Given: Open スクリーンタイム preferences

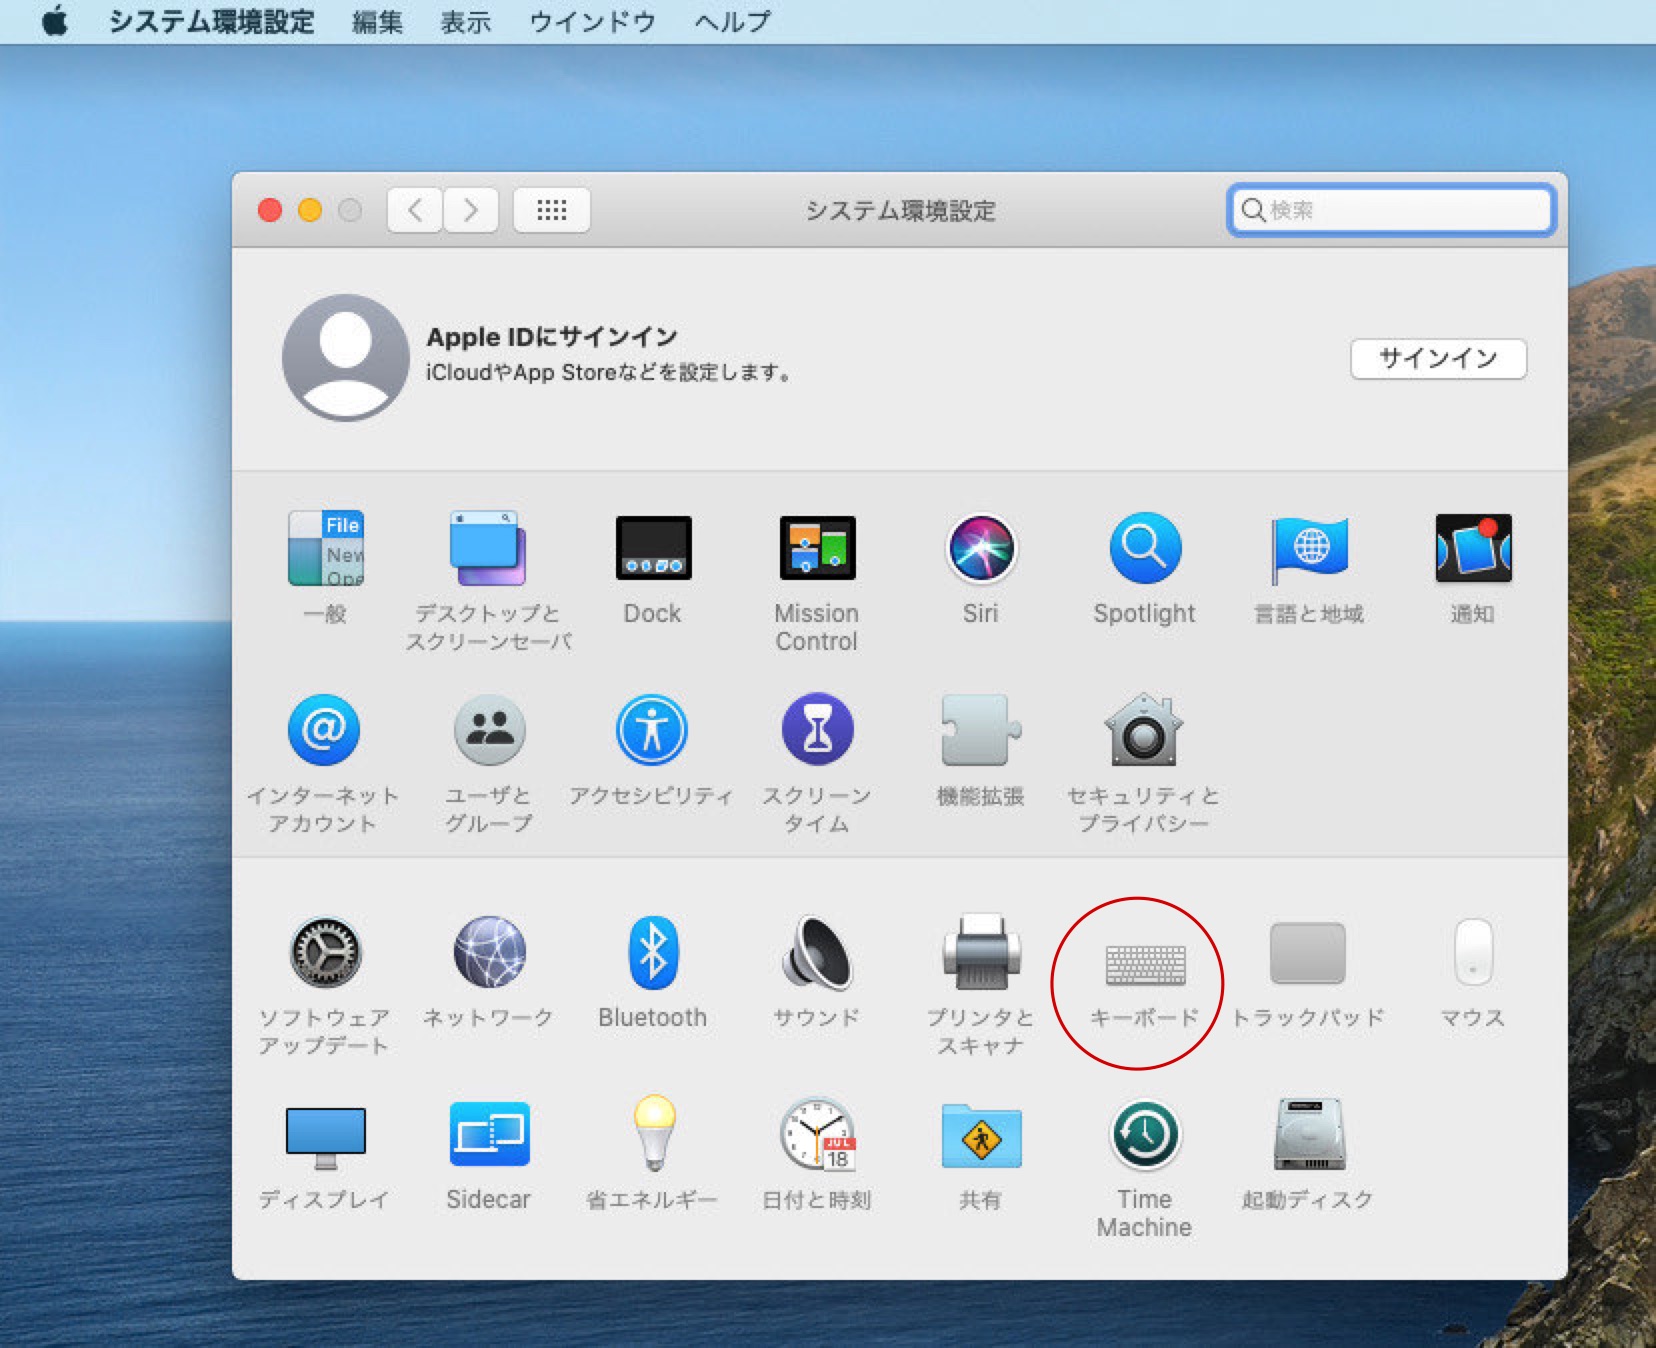Looking at the screenshot, I should pos(817,730).
